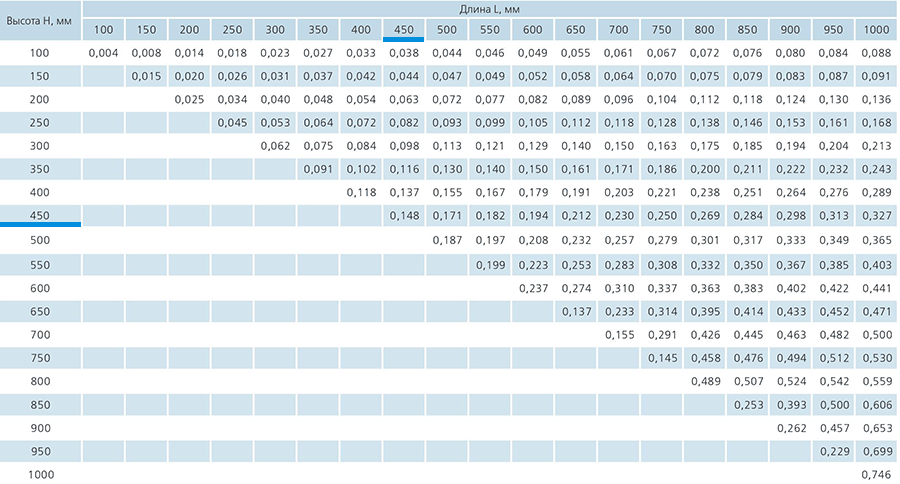This screenshot has width=900, height=484.
Task: Click the value 0,004 cell
Action: point(103,53)
